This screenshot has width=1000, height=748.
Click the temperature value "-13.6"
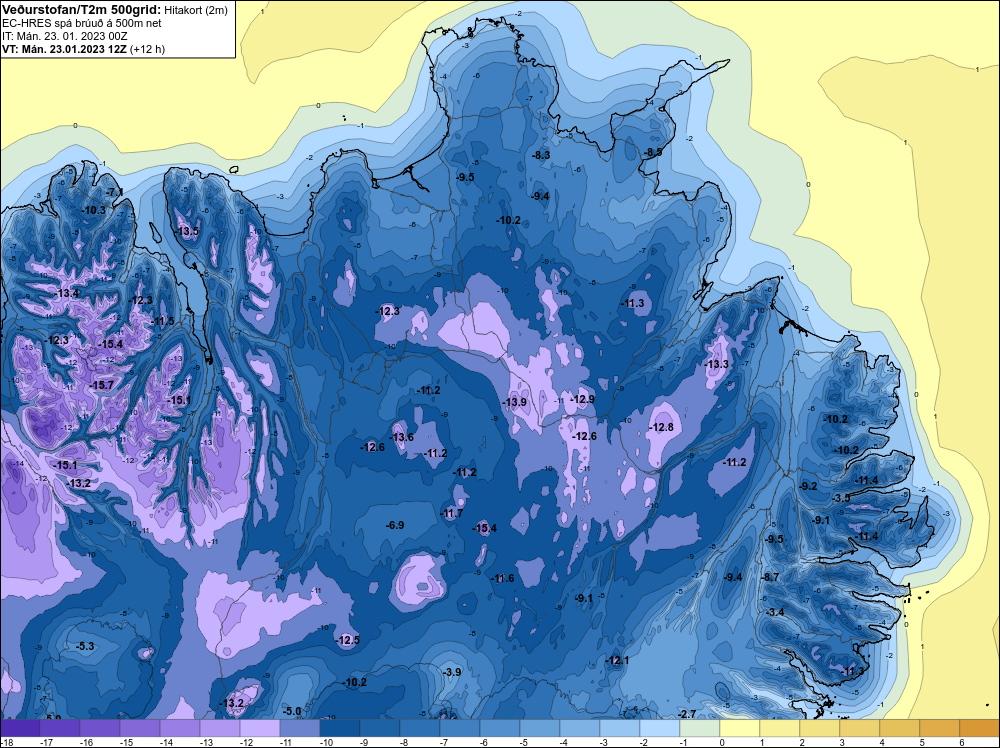[402, 437]
